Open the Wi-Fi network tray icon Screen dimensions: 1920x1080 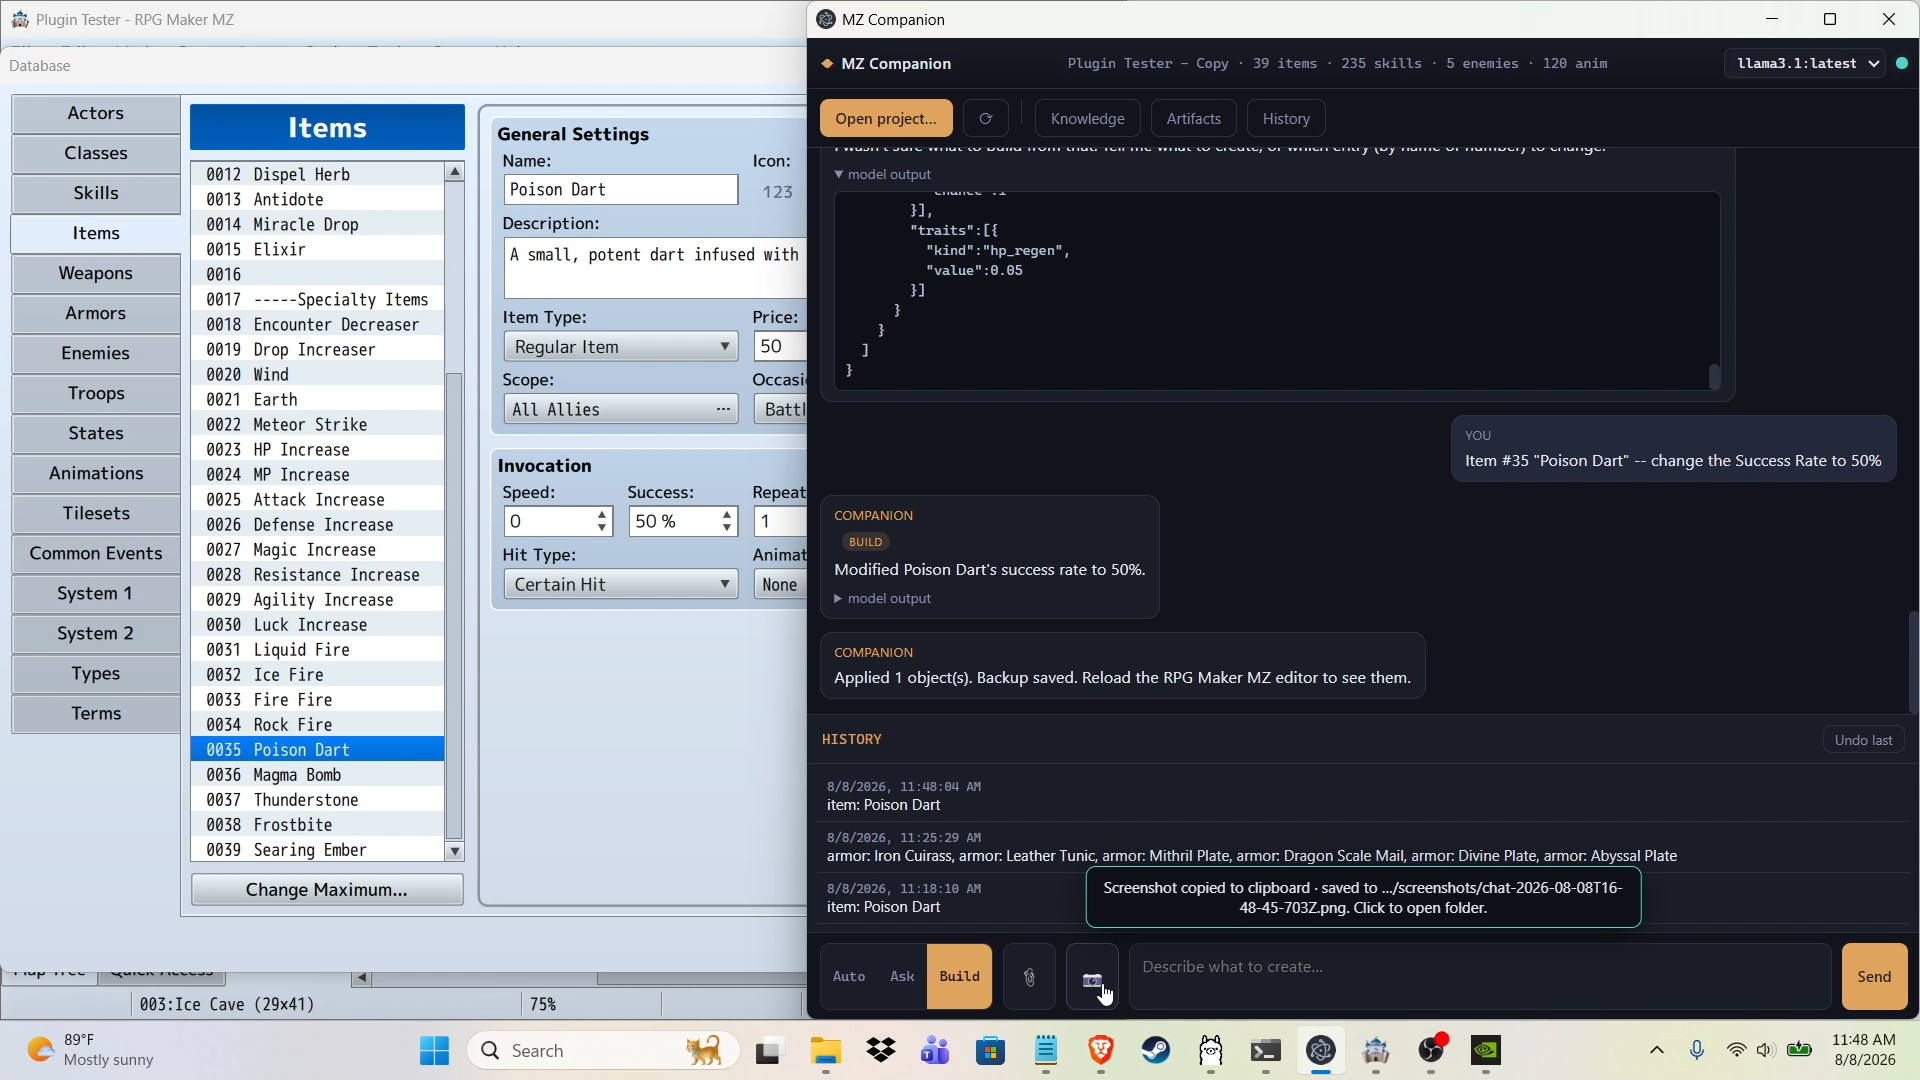click(x=1736, y=1050)
